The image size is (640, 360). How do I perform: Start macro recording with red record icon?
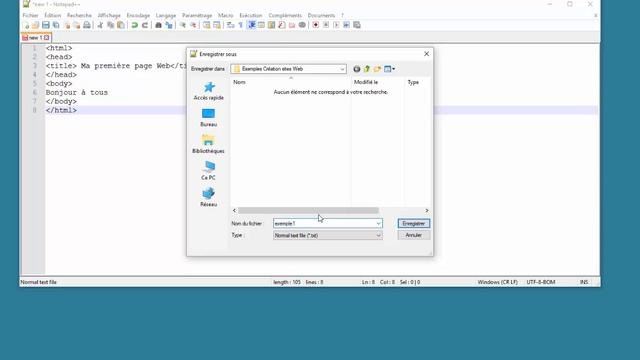click(x=316, y=25)
